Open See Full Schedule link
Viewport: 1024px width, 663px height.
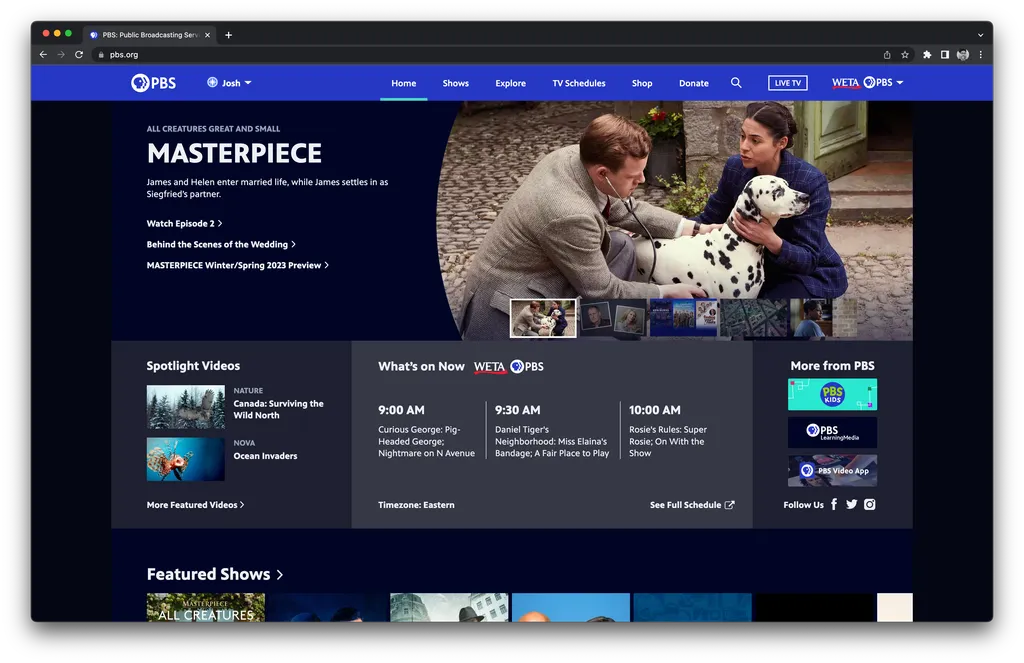click(x=692, y=505)
